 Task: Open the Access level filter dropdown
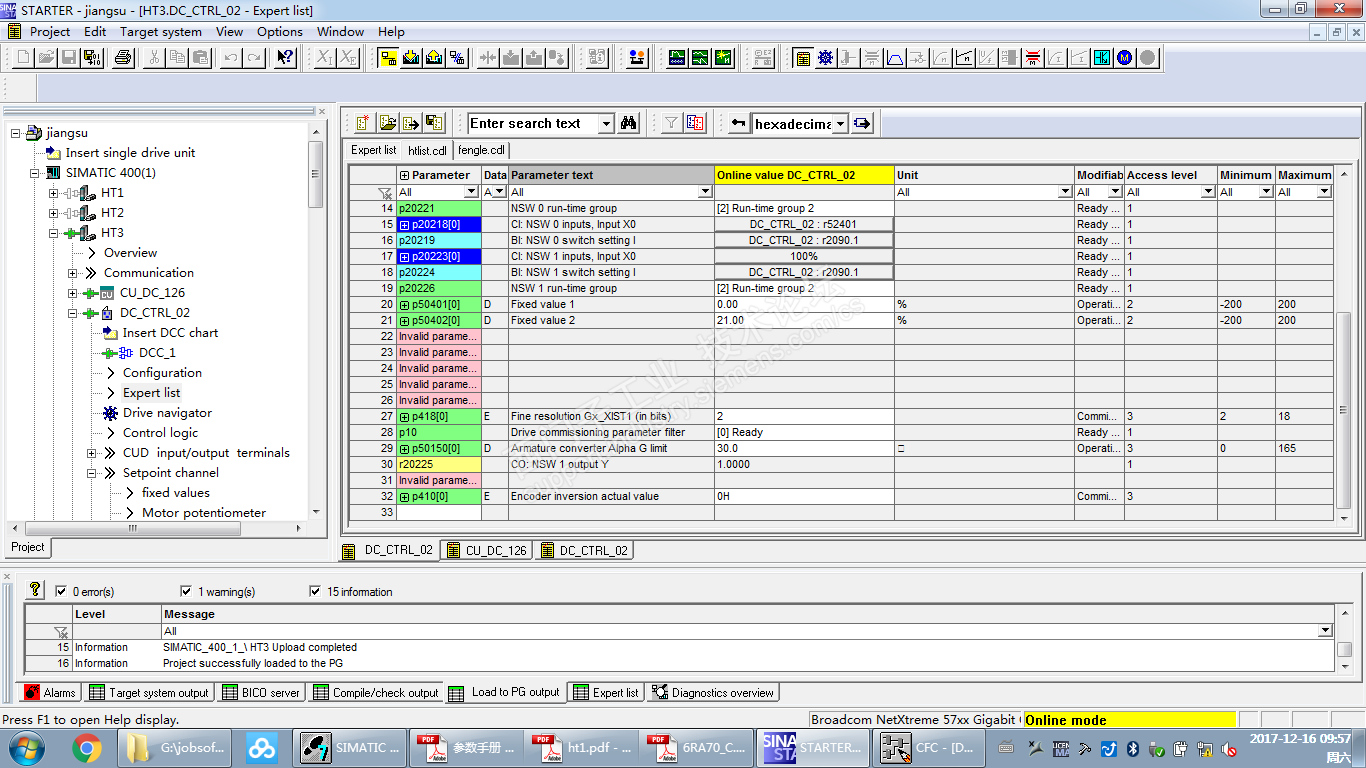pos(1208,192)
